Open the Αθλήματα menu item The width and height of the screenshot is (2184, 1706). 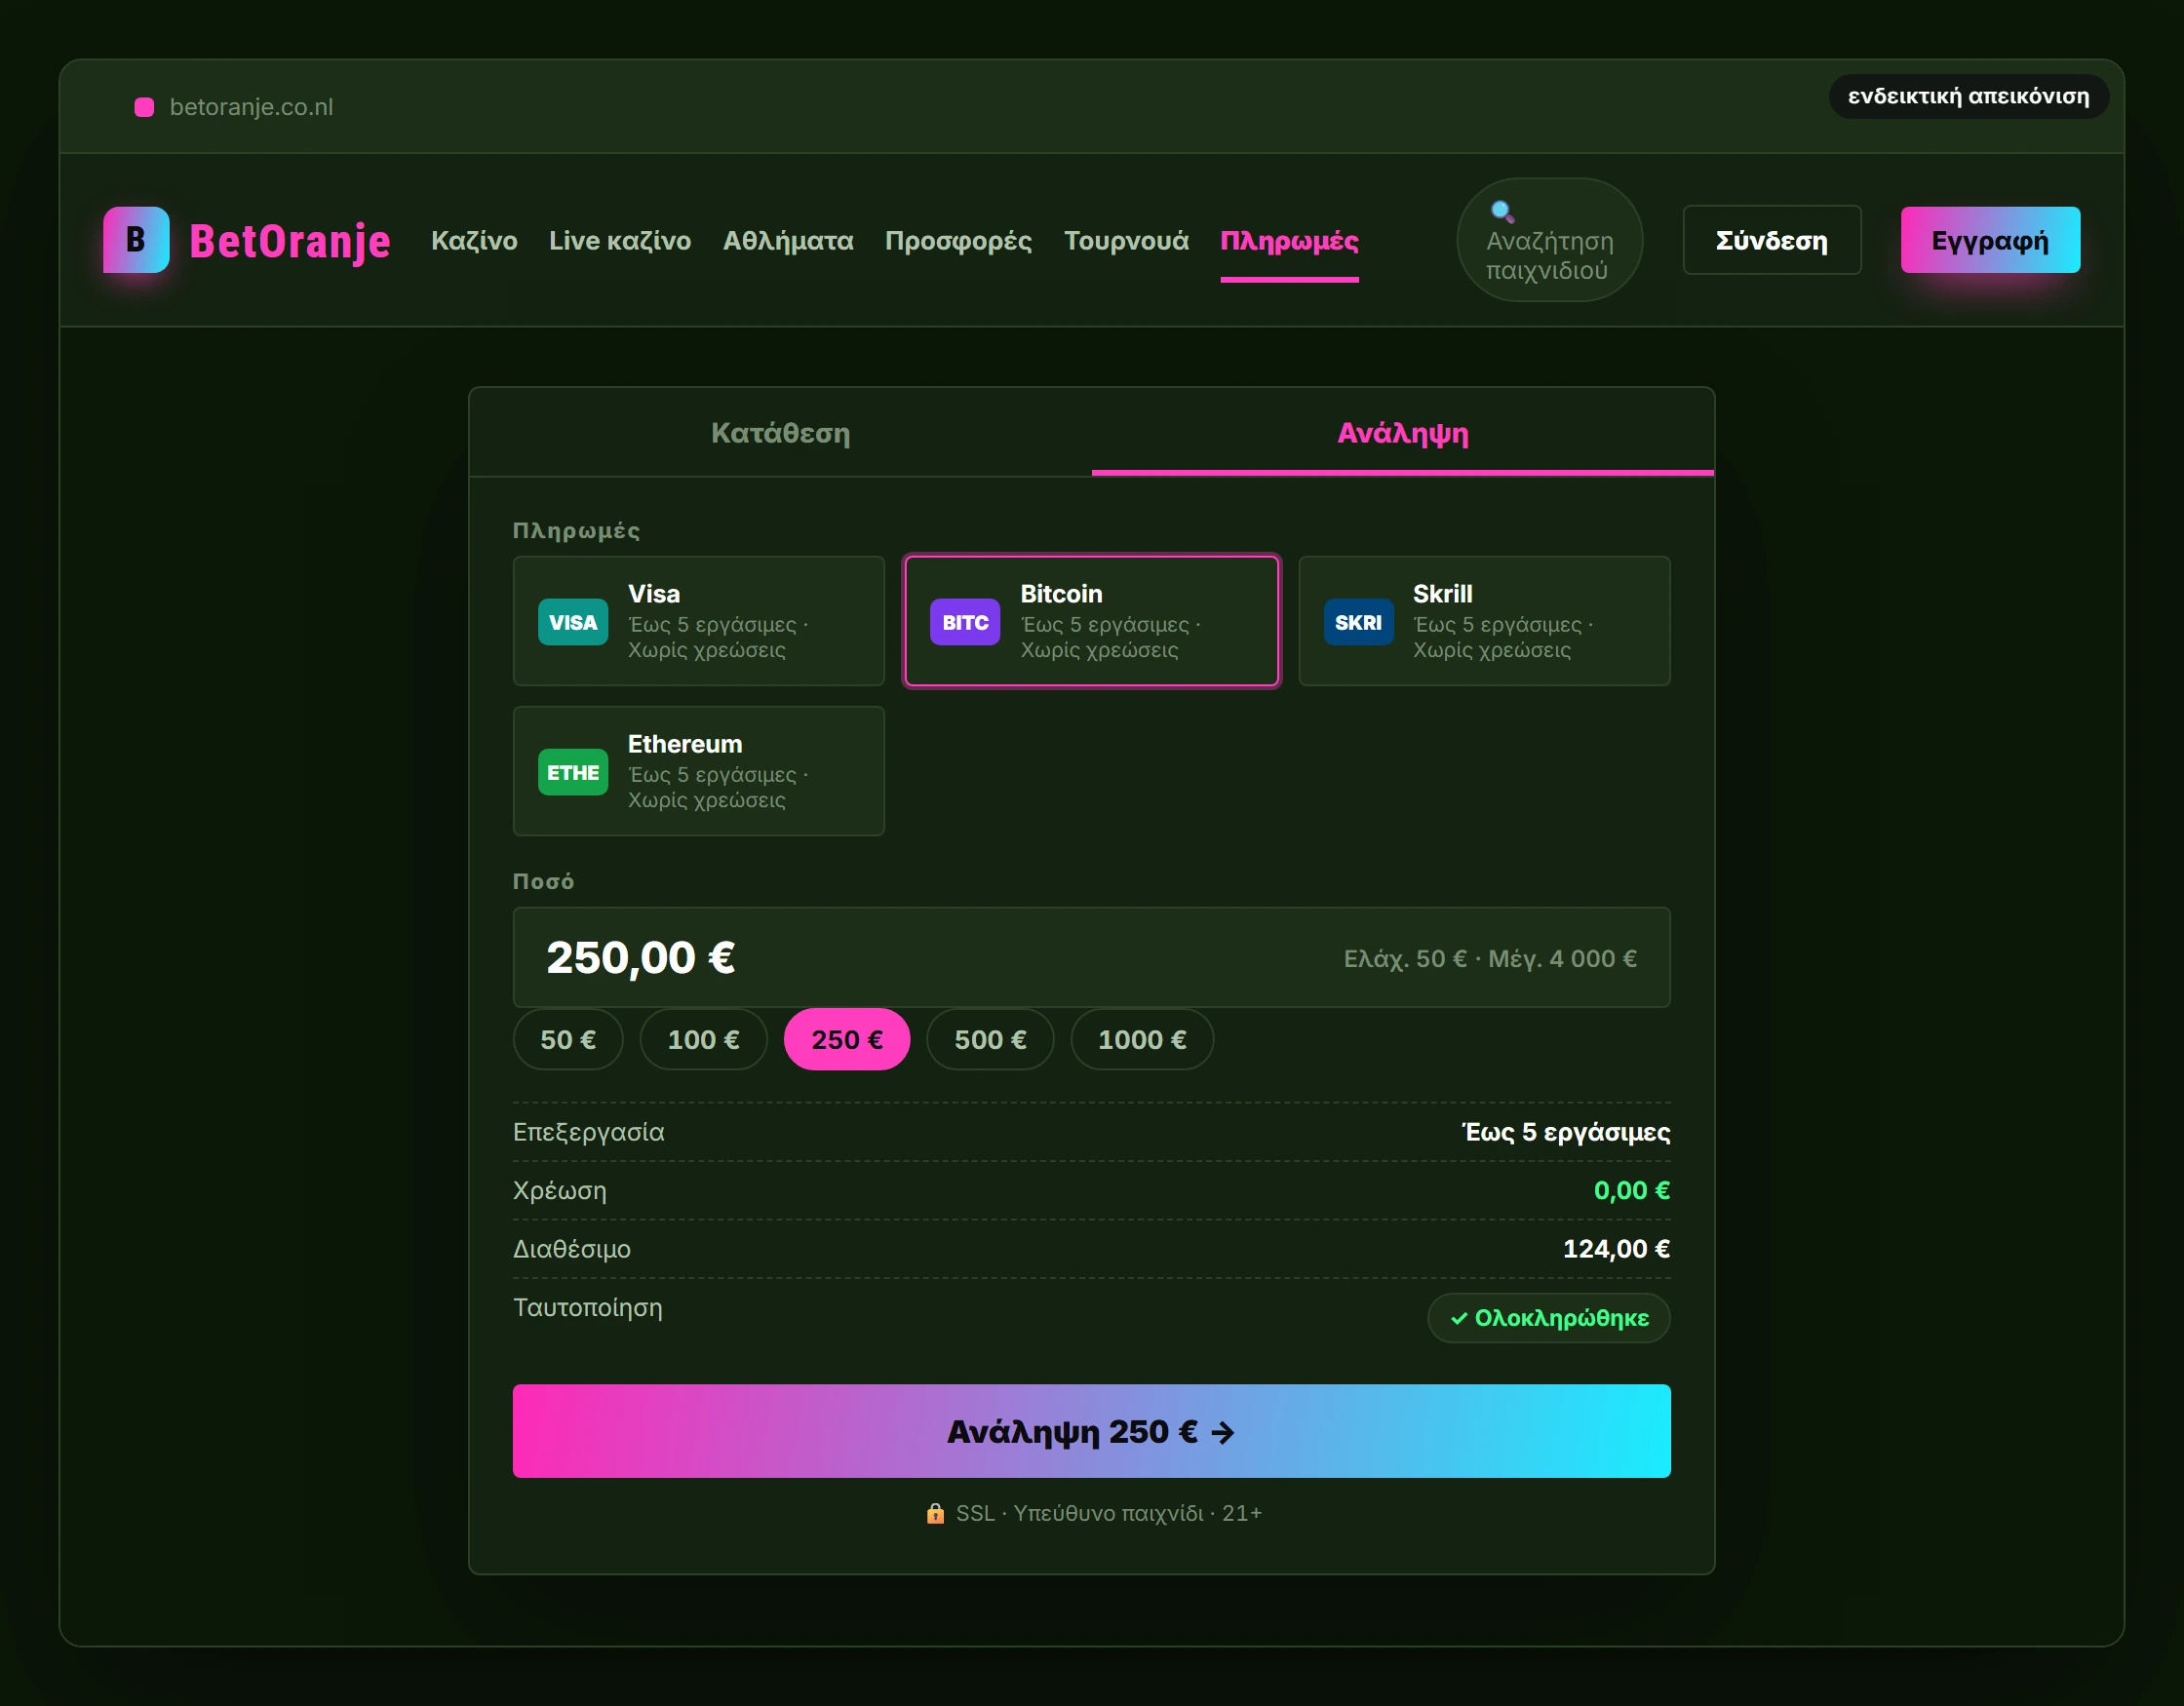788,241
